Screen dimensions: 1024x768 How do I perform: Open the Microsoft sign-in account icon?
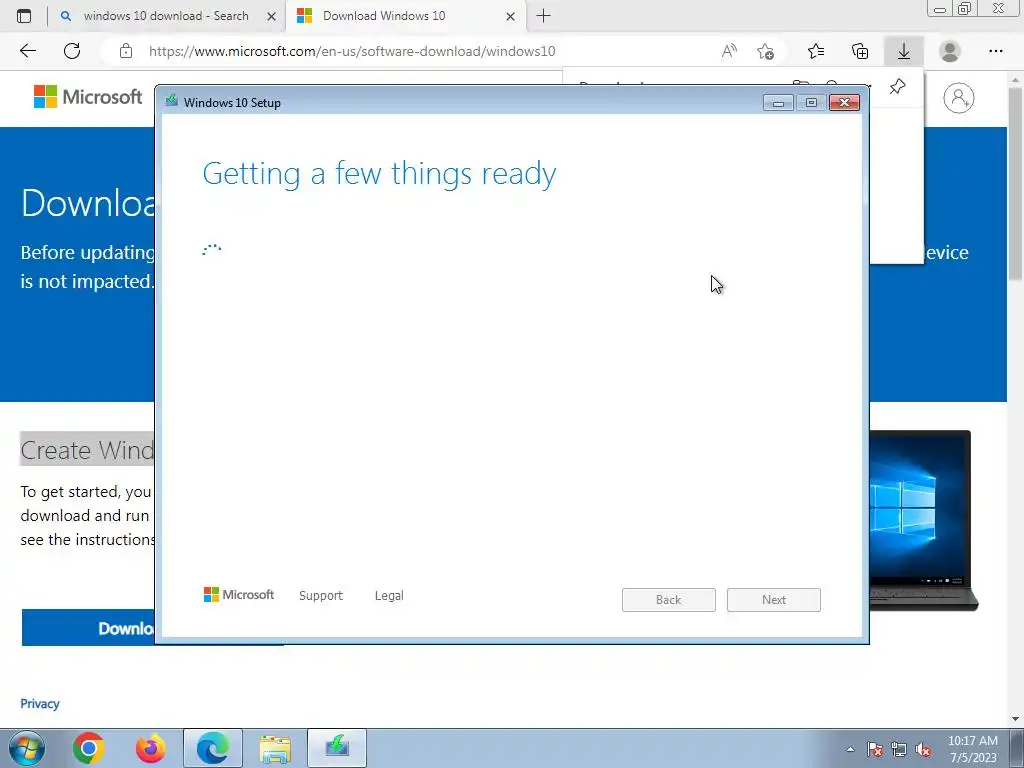(959, 98)
